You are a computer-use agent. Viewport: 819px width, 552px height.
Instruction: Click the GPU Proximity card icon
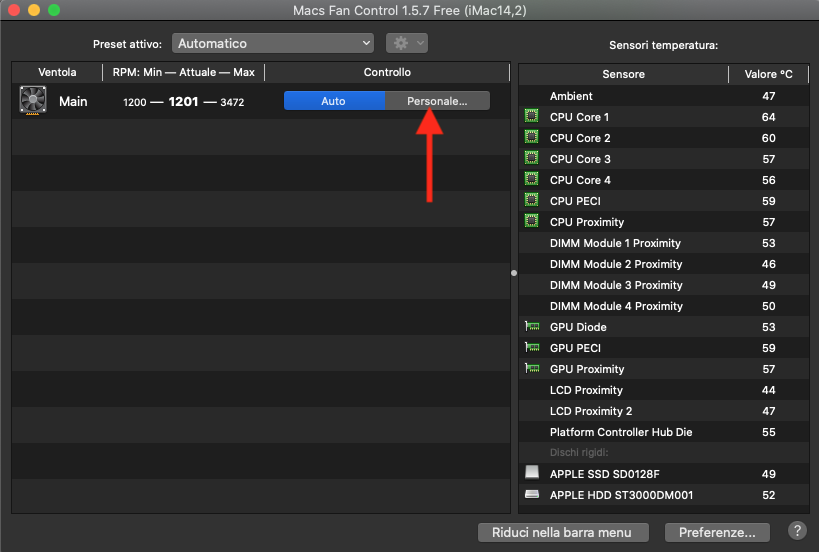[x=532, y=369]
